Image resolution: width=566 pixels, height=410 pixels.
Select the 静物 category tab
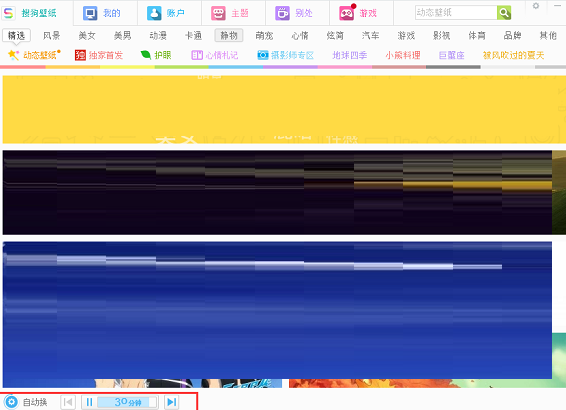coord(229,35)
